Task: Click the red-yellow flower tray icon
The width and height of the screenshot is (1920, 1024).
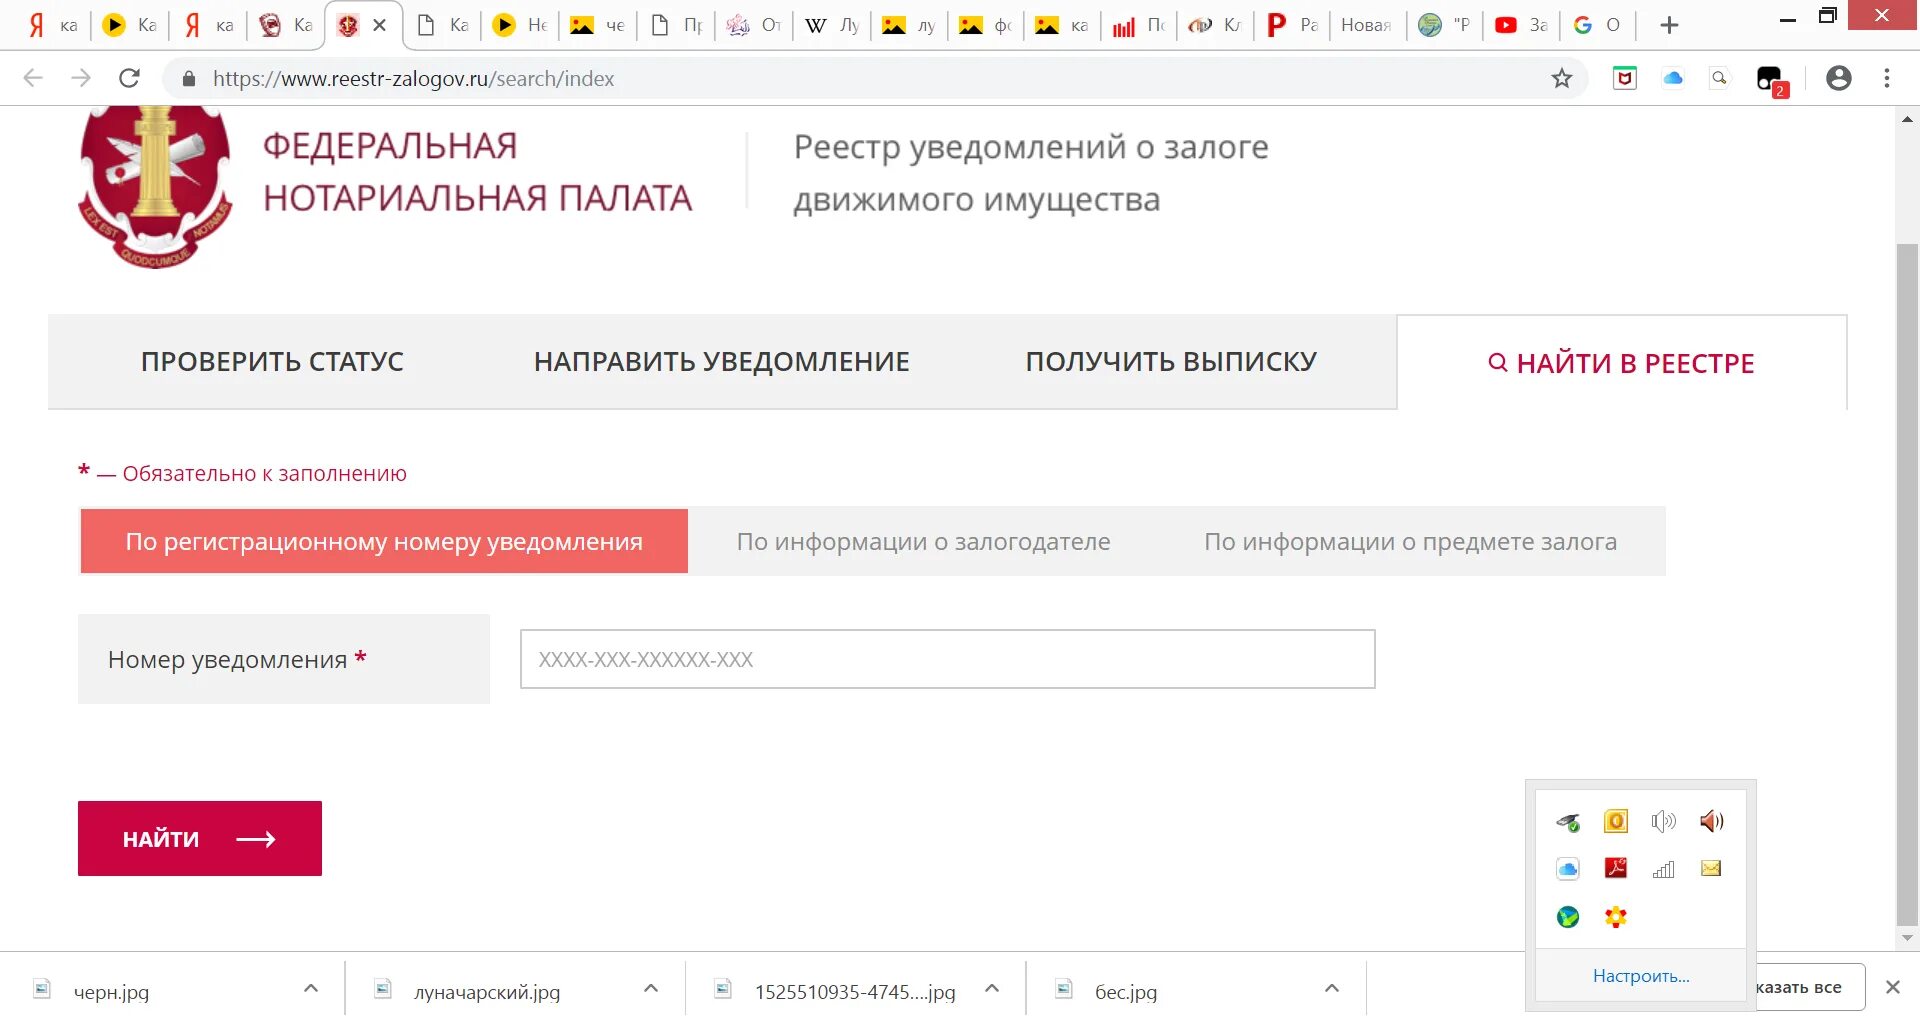Action: click(x=1616, y=916)
